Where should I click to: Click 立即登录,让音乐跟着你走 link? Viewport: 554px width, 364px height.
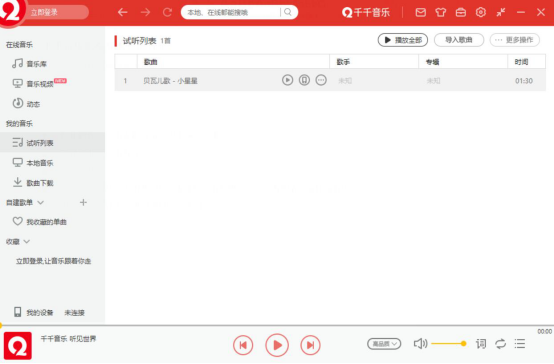tap(53, 261)
